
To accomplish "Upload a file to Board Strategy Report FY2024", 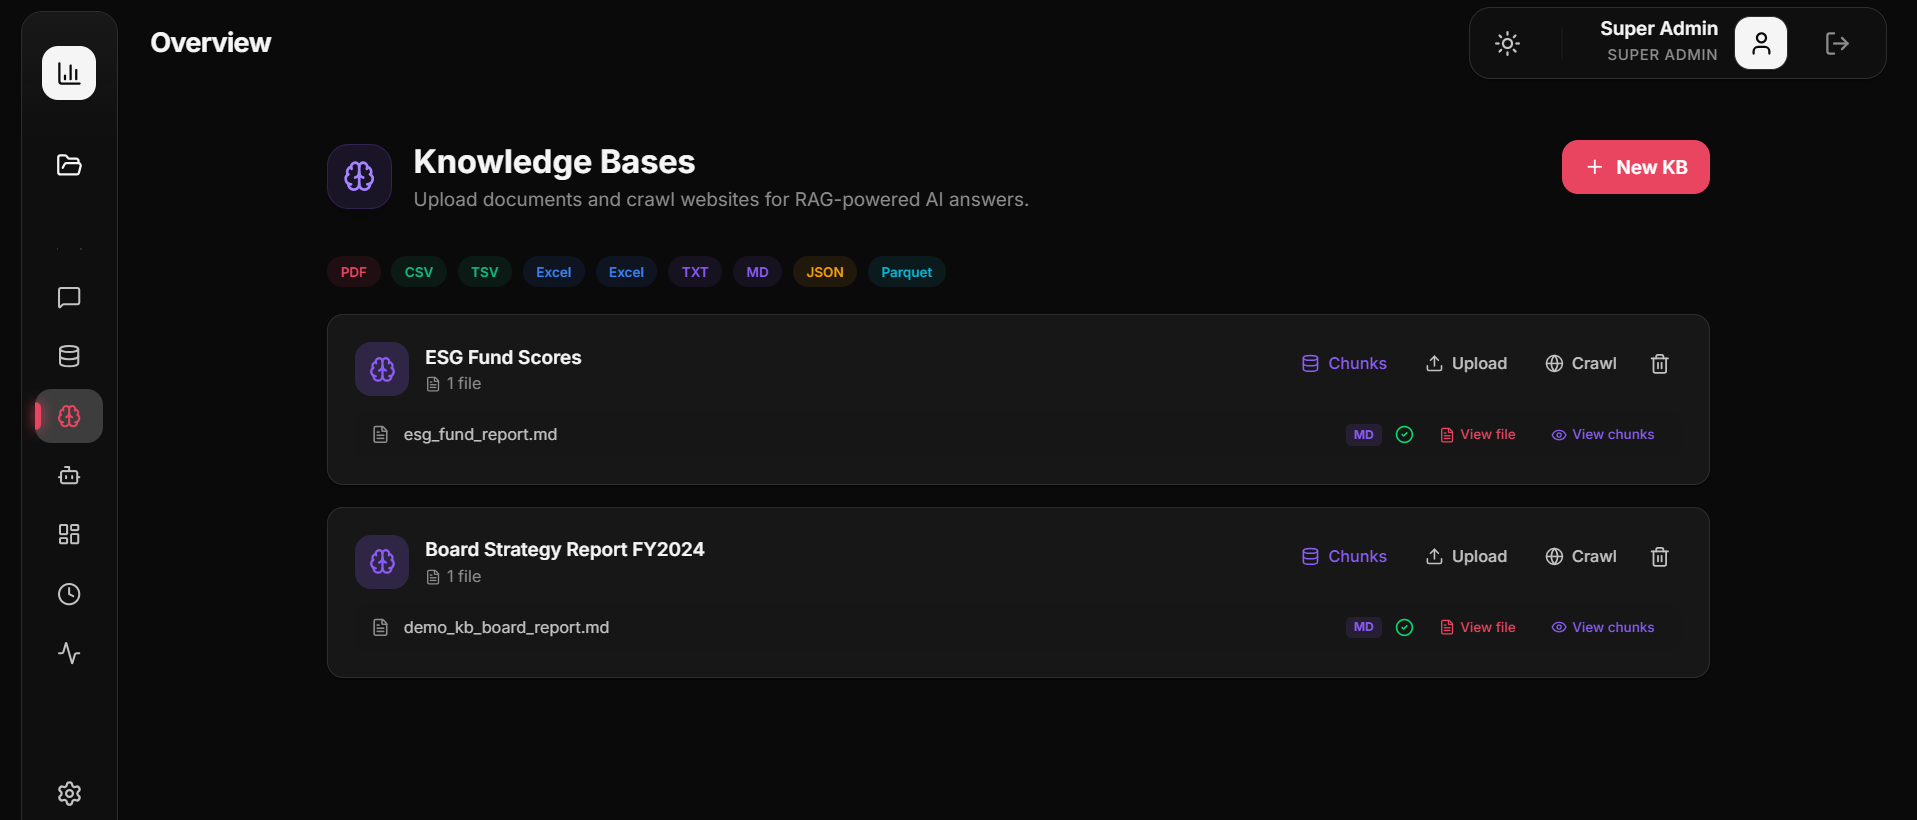I will pyautogui.click(x=1466, y=556).
